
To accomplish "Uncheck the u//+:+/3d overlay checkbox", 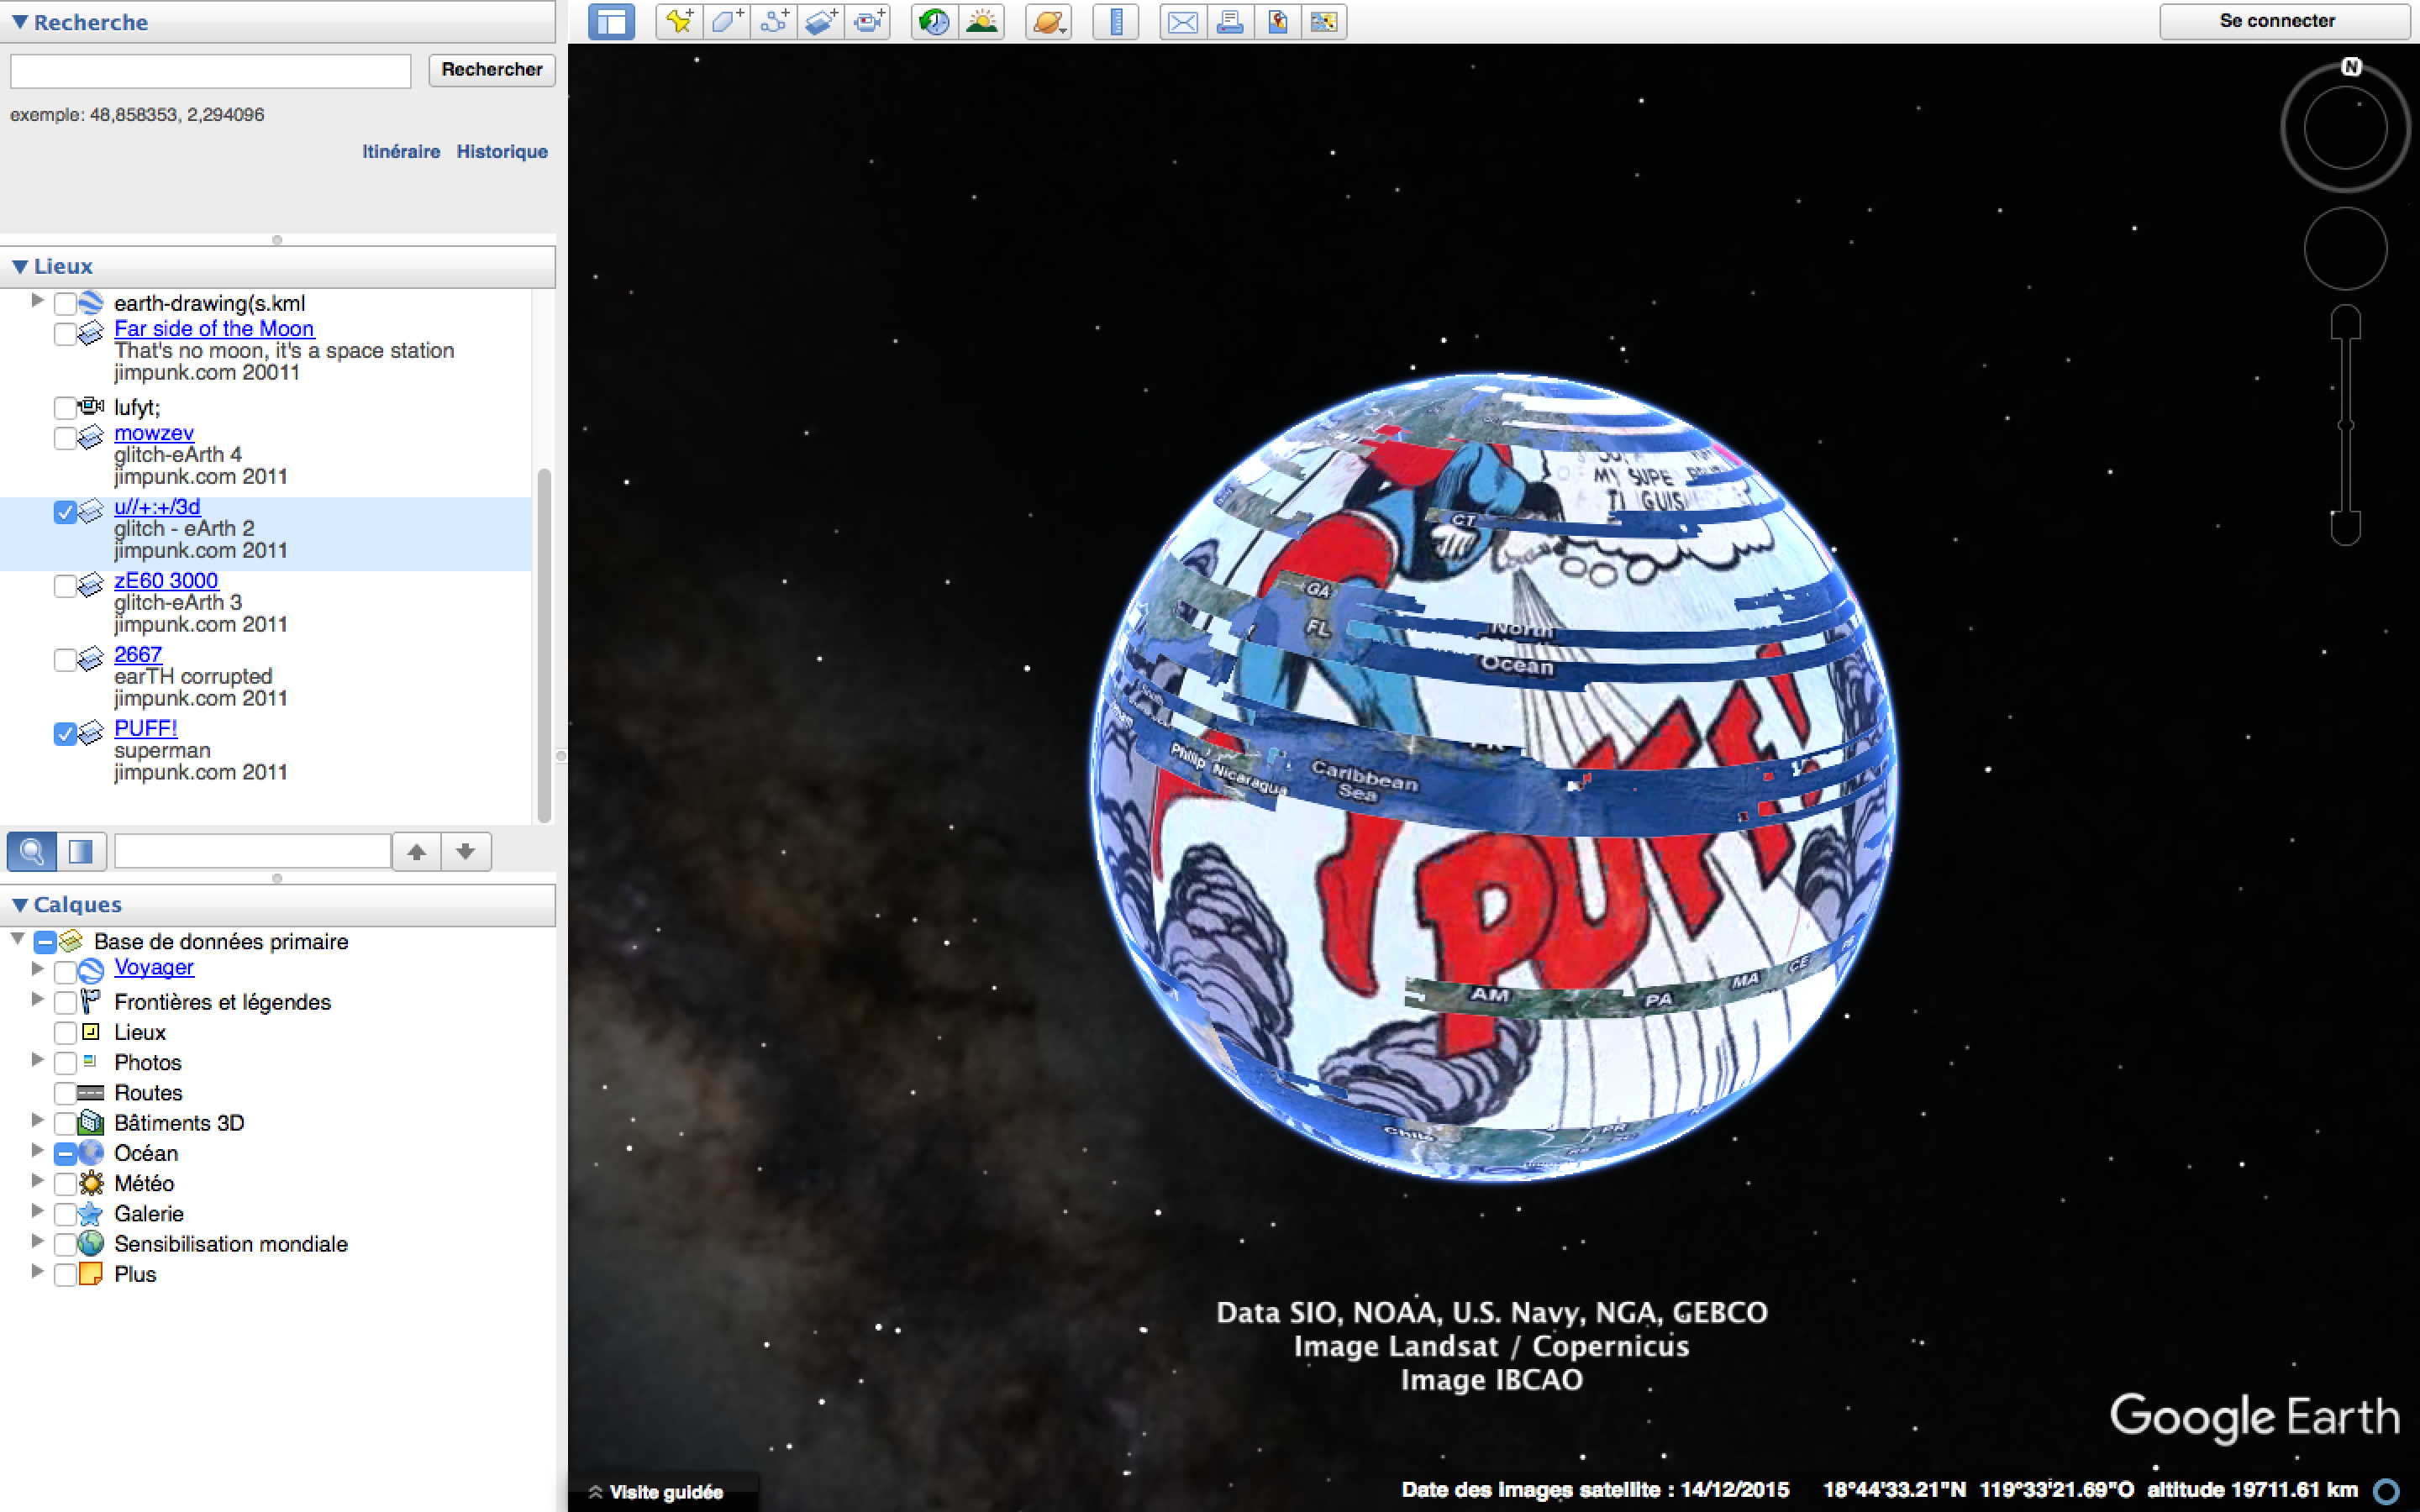I will pyautogui.click(x=65, y=512).
